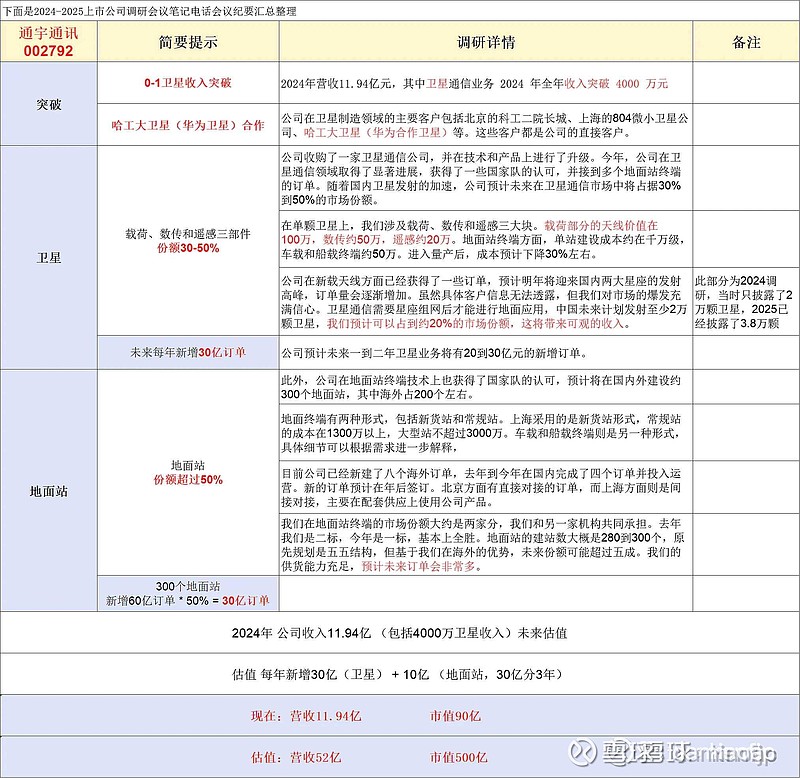Select the 市场份额大约是两家分 paragraph
This screenshot has width=800, height=778.
point(486,544)
